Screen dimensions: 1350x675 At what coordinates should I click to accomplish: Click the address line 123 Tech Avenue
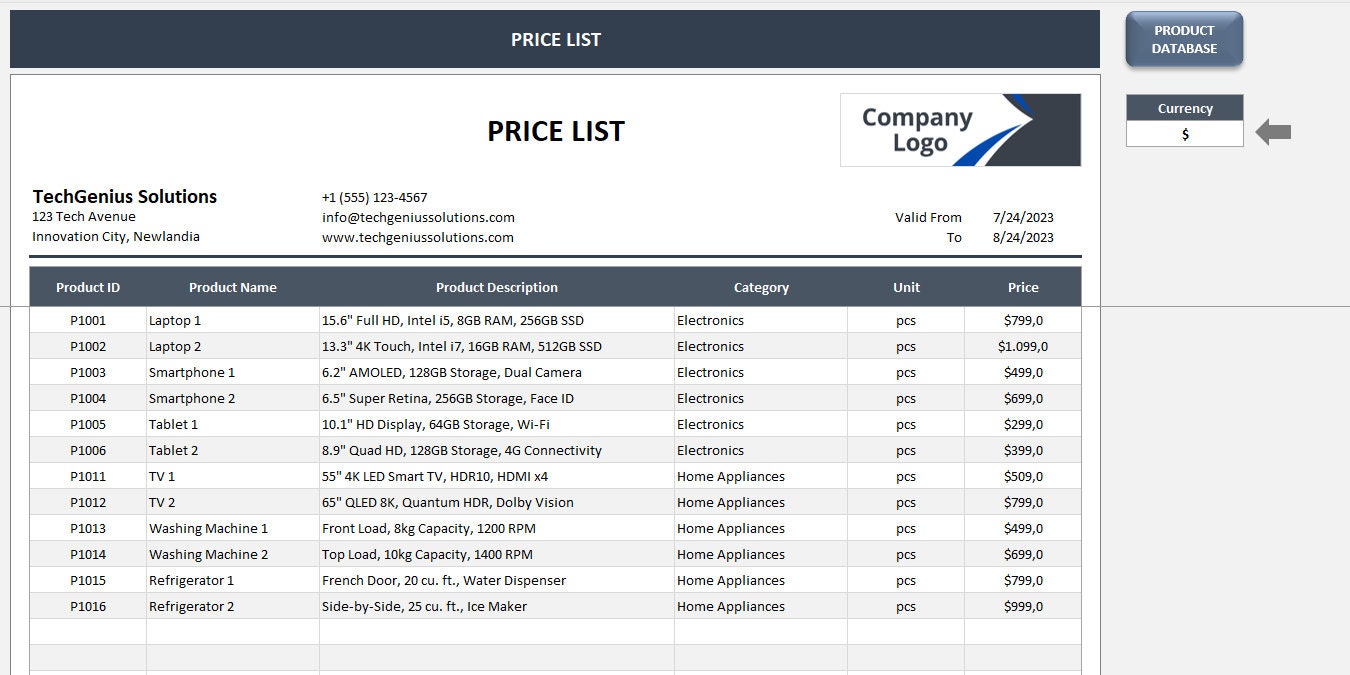pyautogui.click(x=84, y=216)
